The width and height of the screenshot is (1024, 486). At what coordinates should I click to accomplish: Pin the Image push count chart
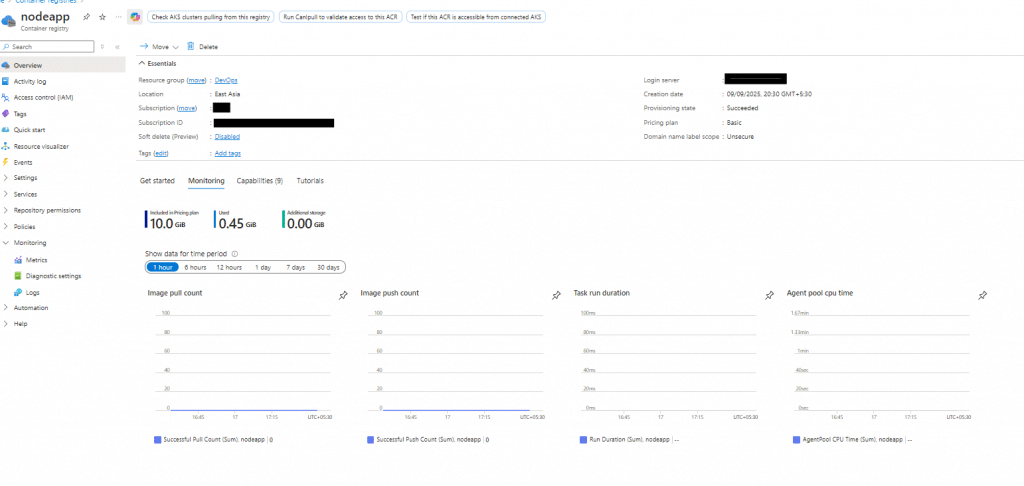[x=556, y=295]
